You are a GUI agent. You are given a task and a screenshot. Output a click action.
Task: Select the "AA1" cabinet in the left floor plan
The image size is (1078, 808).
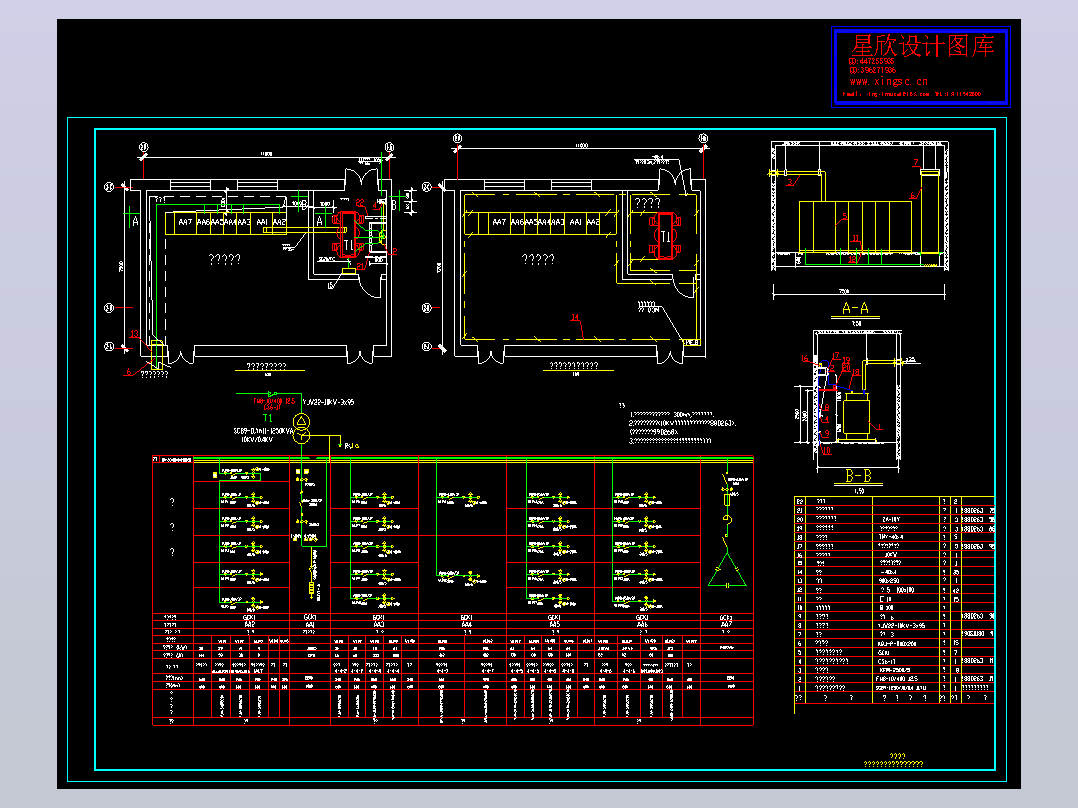pyautogui.click(x=262, y=223)
